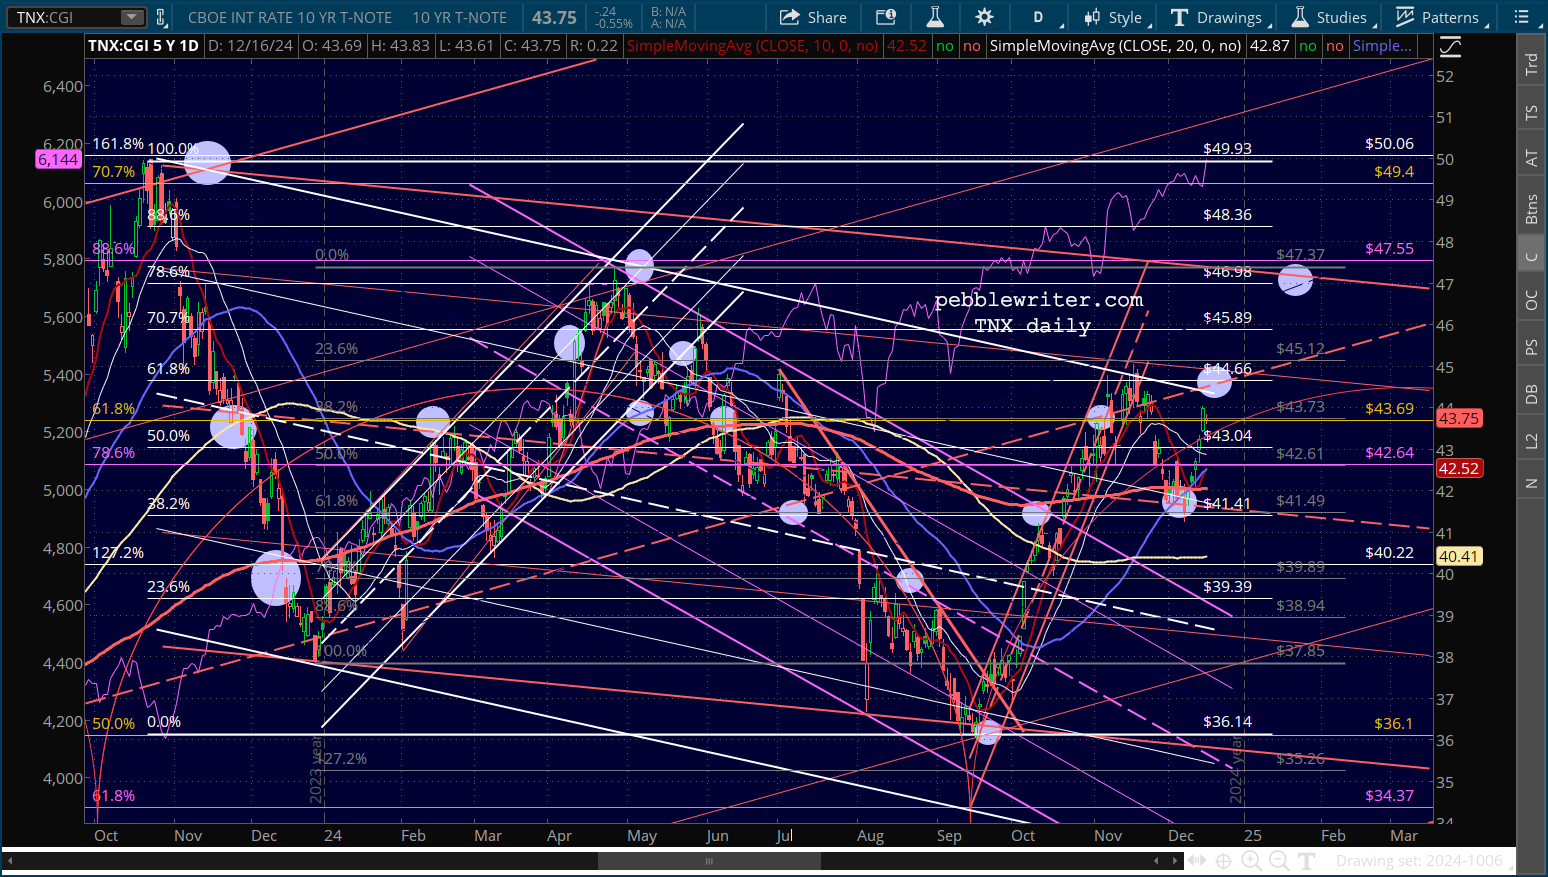Click the $43.69 yellow level label
Viewport: 1548px width, 877px height.
point(1390,409)
